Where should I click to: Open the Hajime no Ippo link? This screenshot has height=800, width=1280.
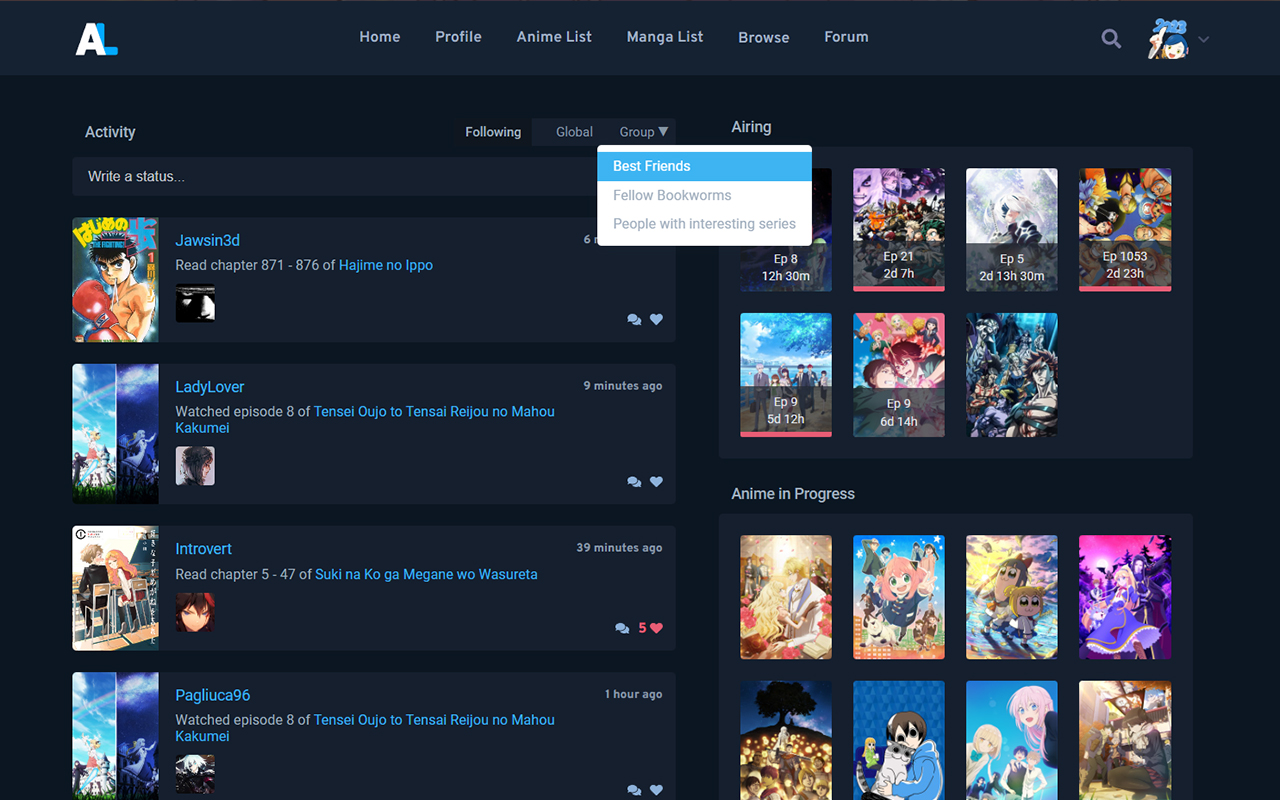point(385,265)
